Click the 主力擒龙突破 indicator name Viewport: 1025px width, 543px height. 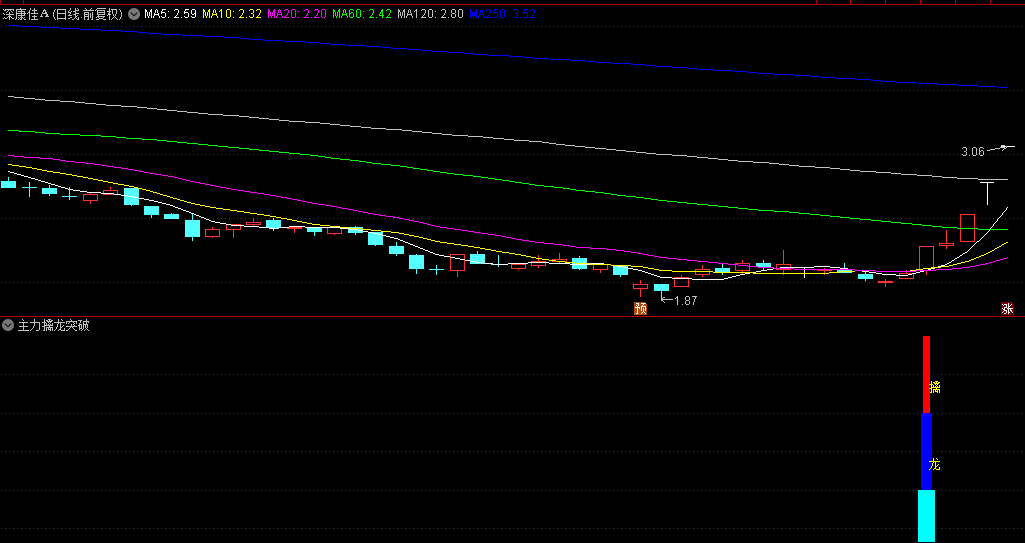point(53,325)
